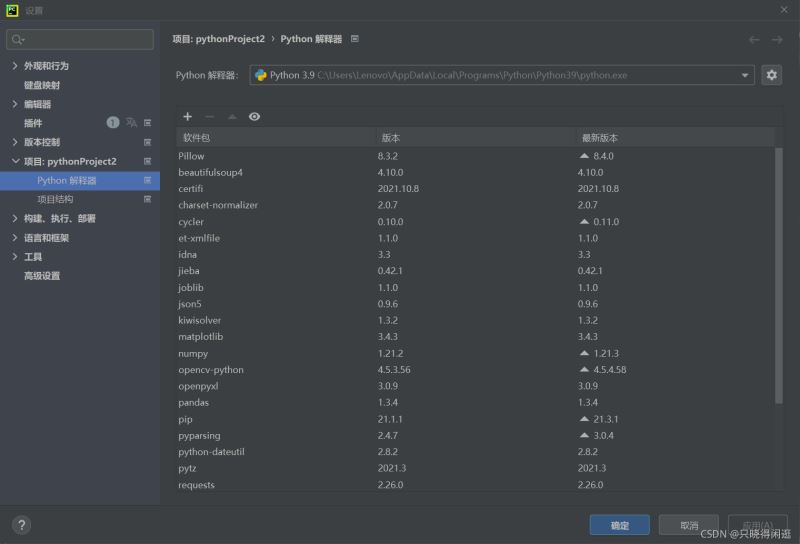Expand 编辑器 settings section

coord(15,104)
